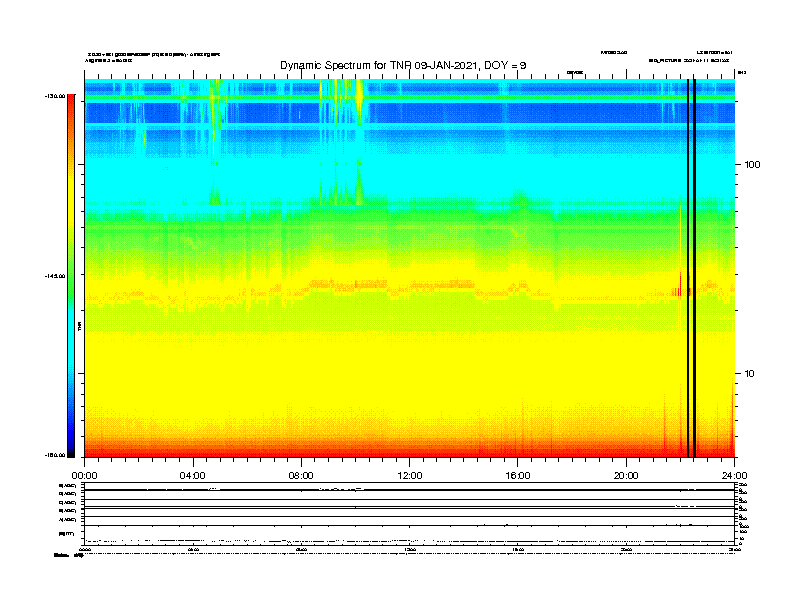Screen dimensions: 792x612
Task: Click the large "04:00" time axis label
Action: coord(192,476)
